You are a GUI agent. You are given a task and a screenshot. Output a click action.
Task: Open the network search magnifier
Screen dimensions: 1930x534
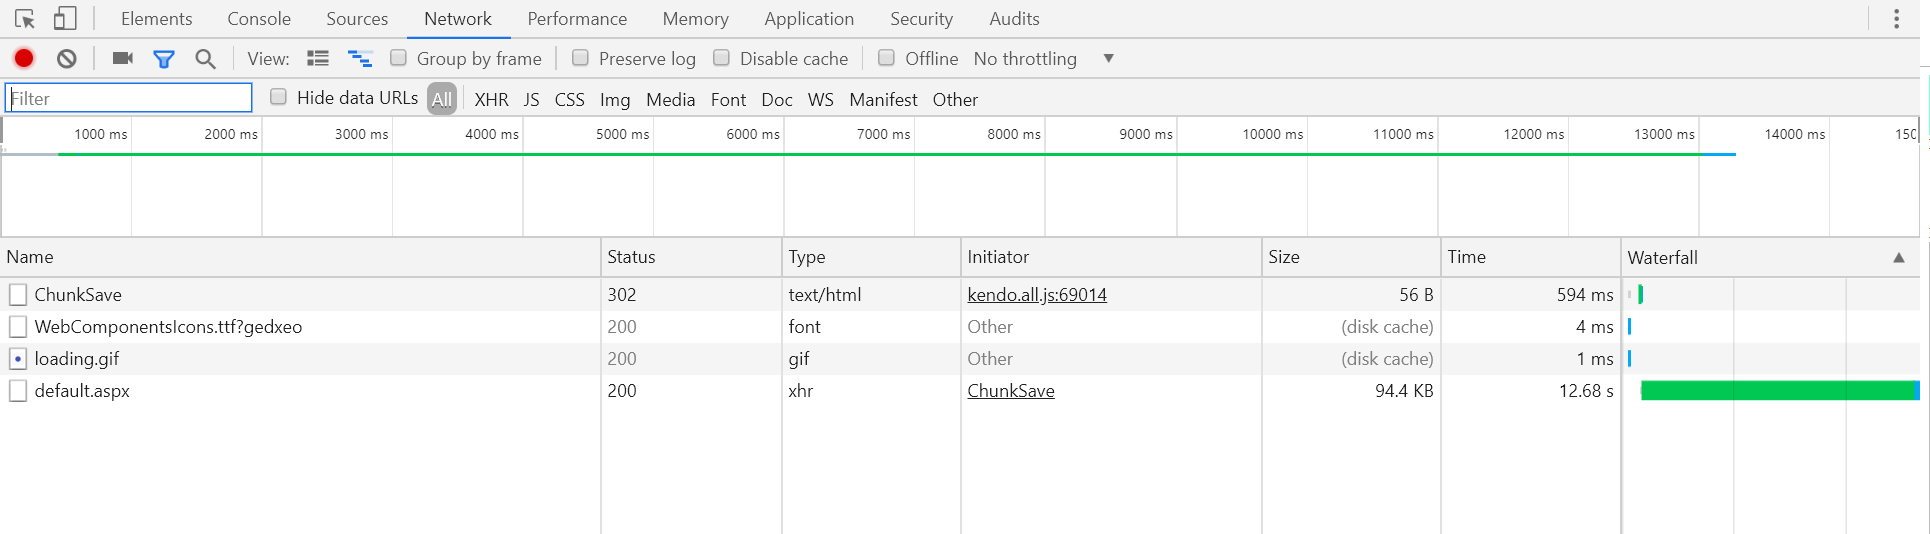point(205,59)
